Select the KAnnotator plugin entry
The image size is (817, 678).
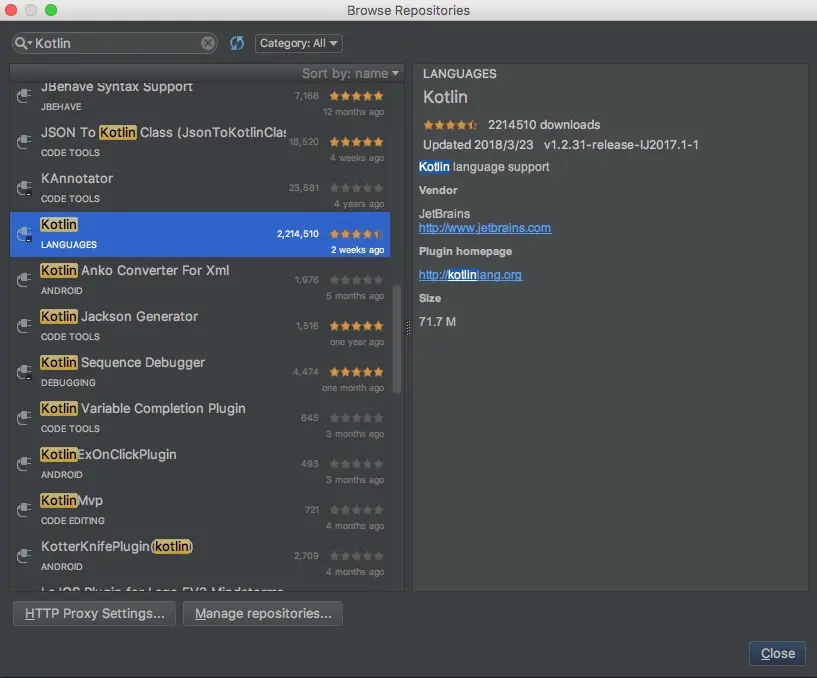click(200, 188)
